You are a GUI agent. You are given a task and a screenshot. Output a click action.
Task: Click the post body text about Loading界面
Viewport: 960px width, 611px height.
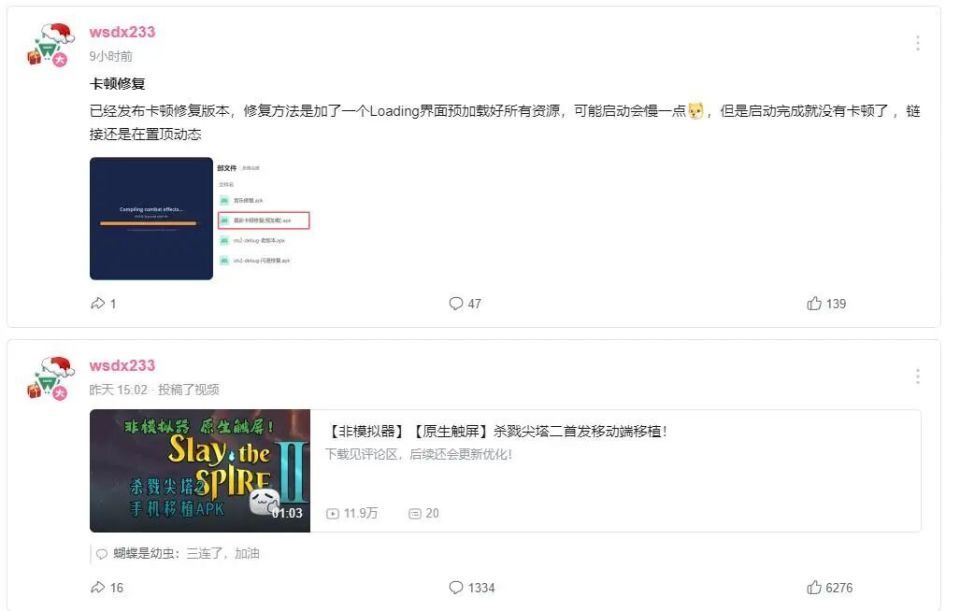504,122
